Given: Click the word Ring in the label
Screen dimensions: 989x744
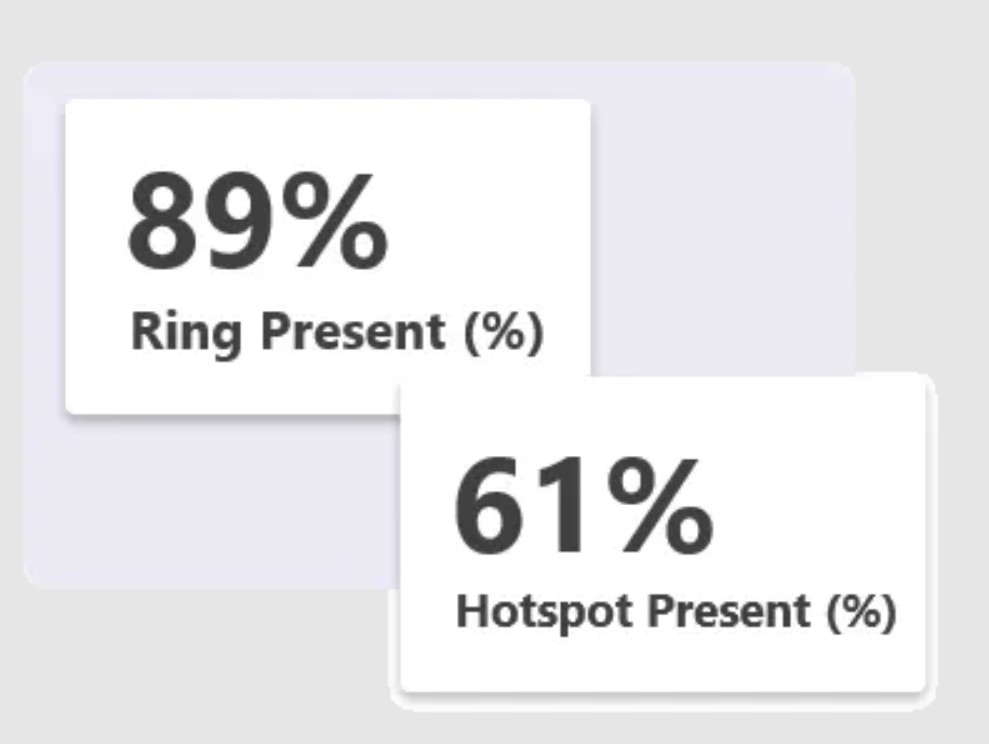Looking at the screenshot, I should [x=185, y=332].
